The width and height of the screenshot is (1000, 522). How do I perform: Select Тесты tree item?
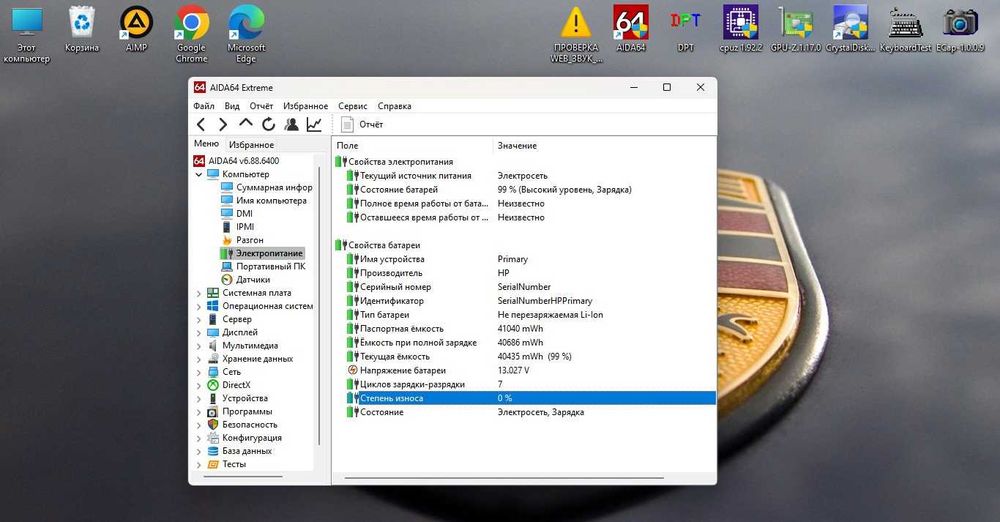tap(226, 464)
